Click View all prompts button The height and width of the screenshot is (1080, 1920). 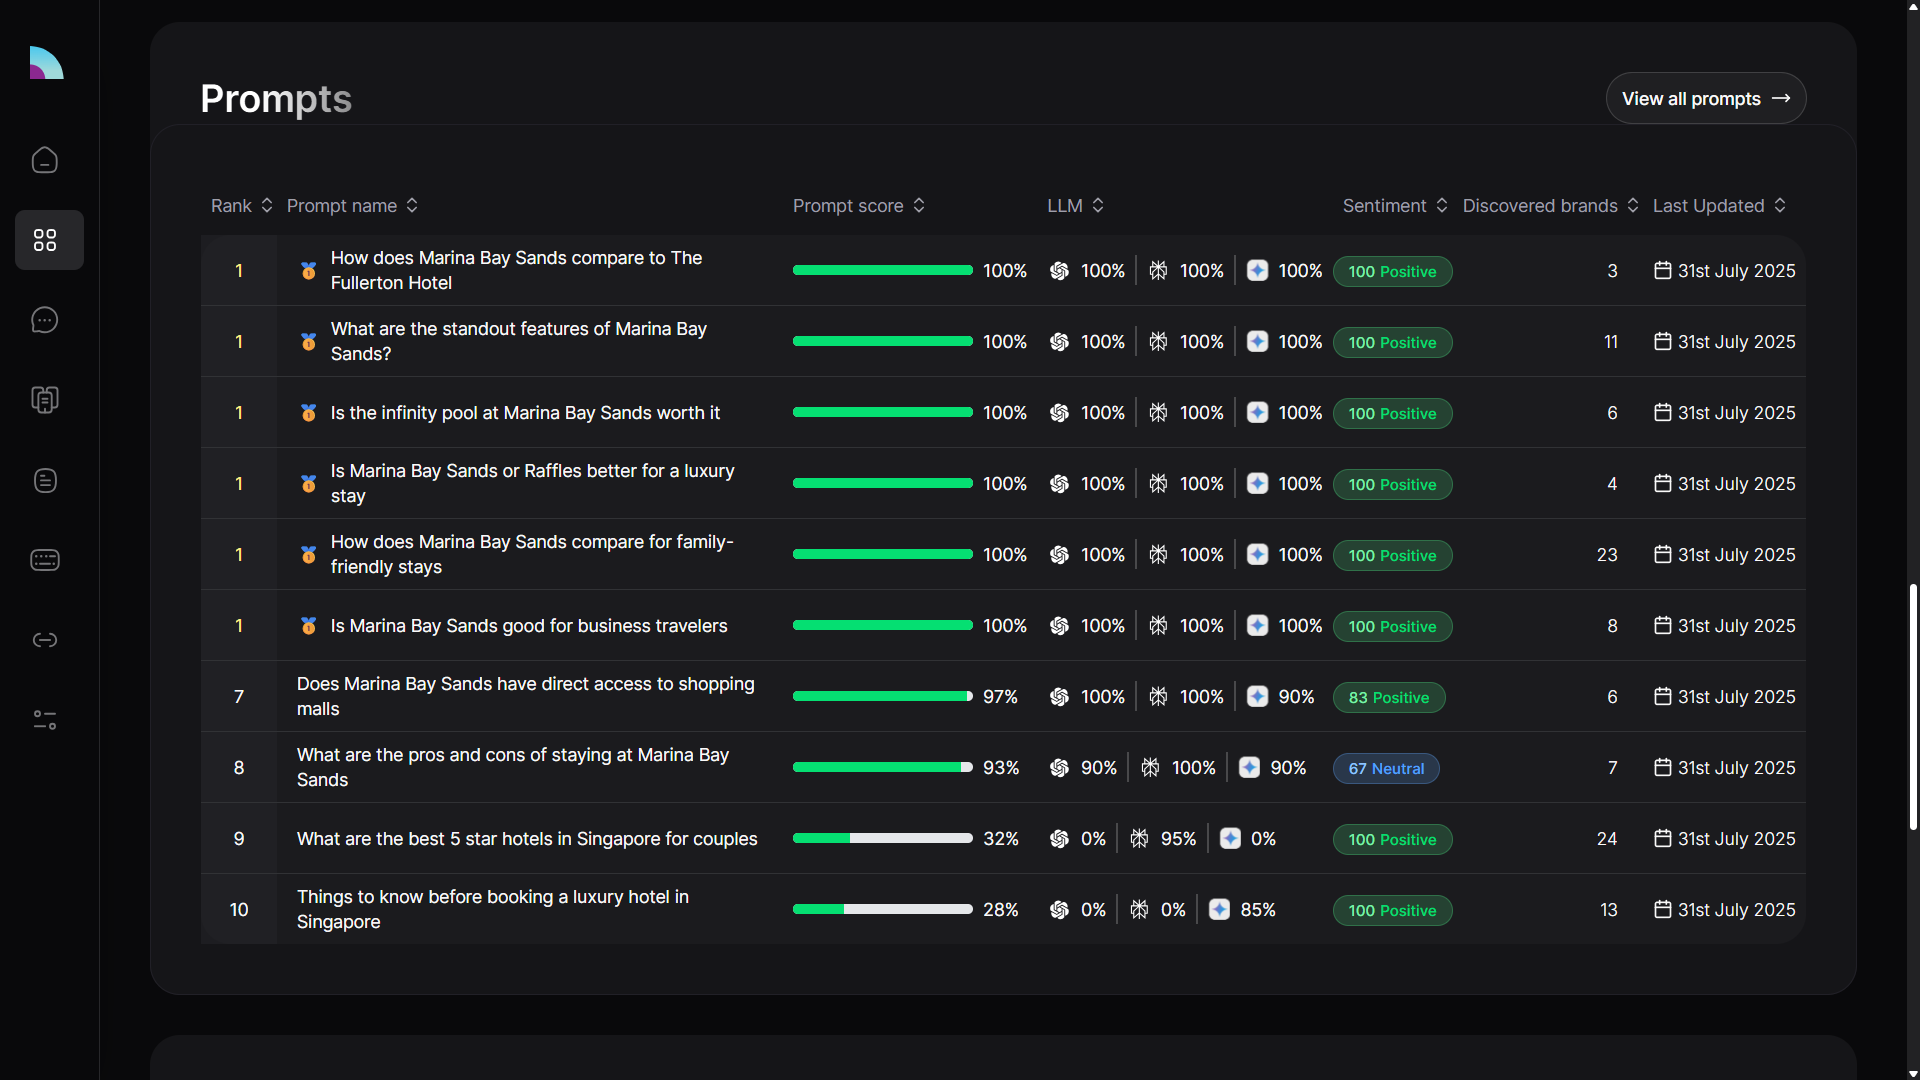[x=1705, y=98]
